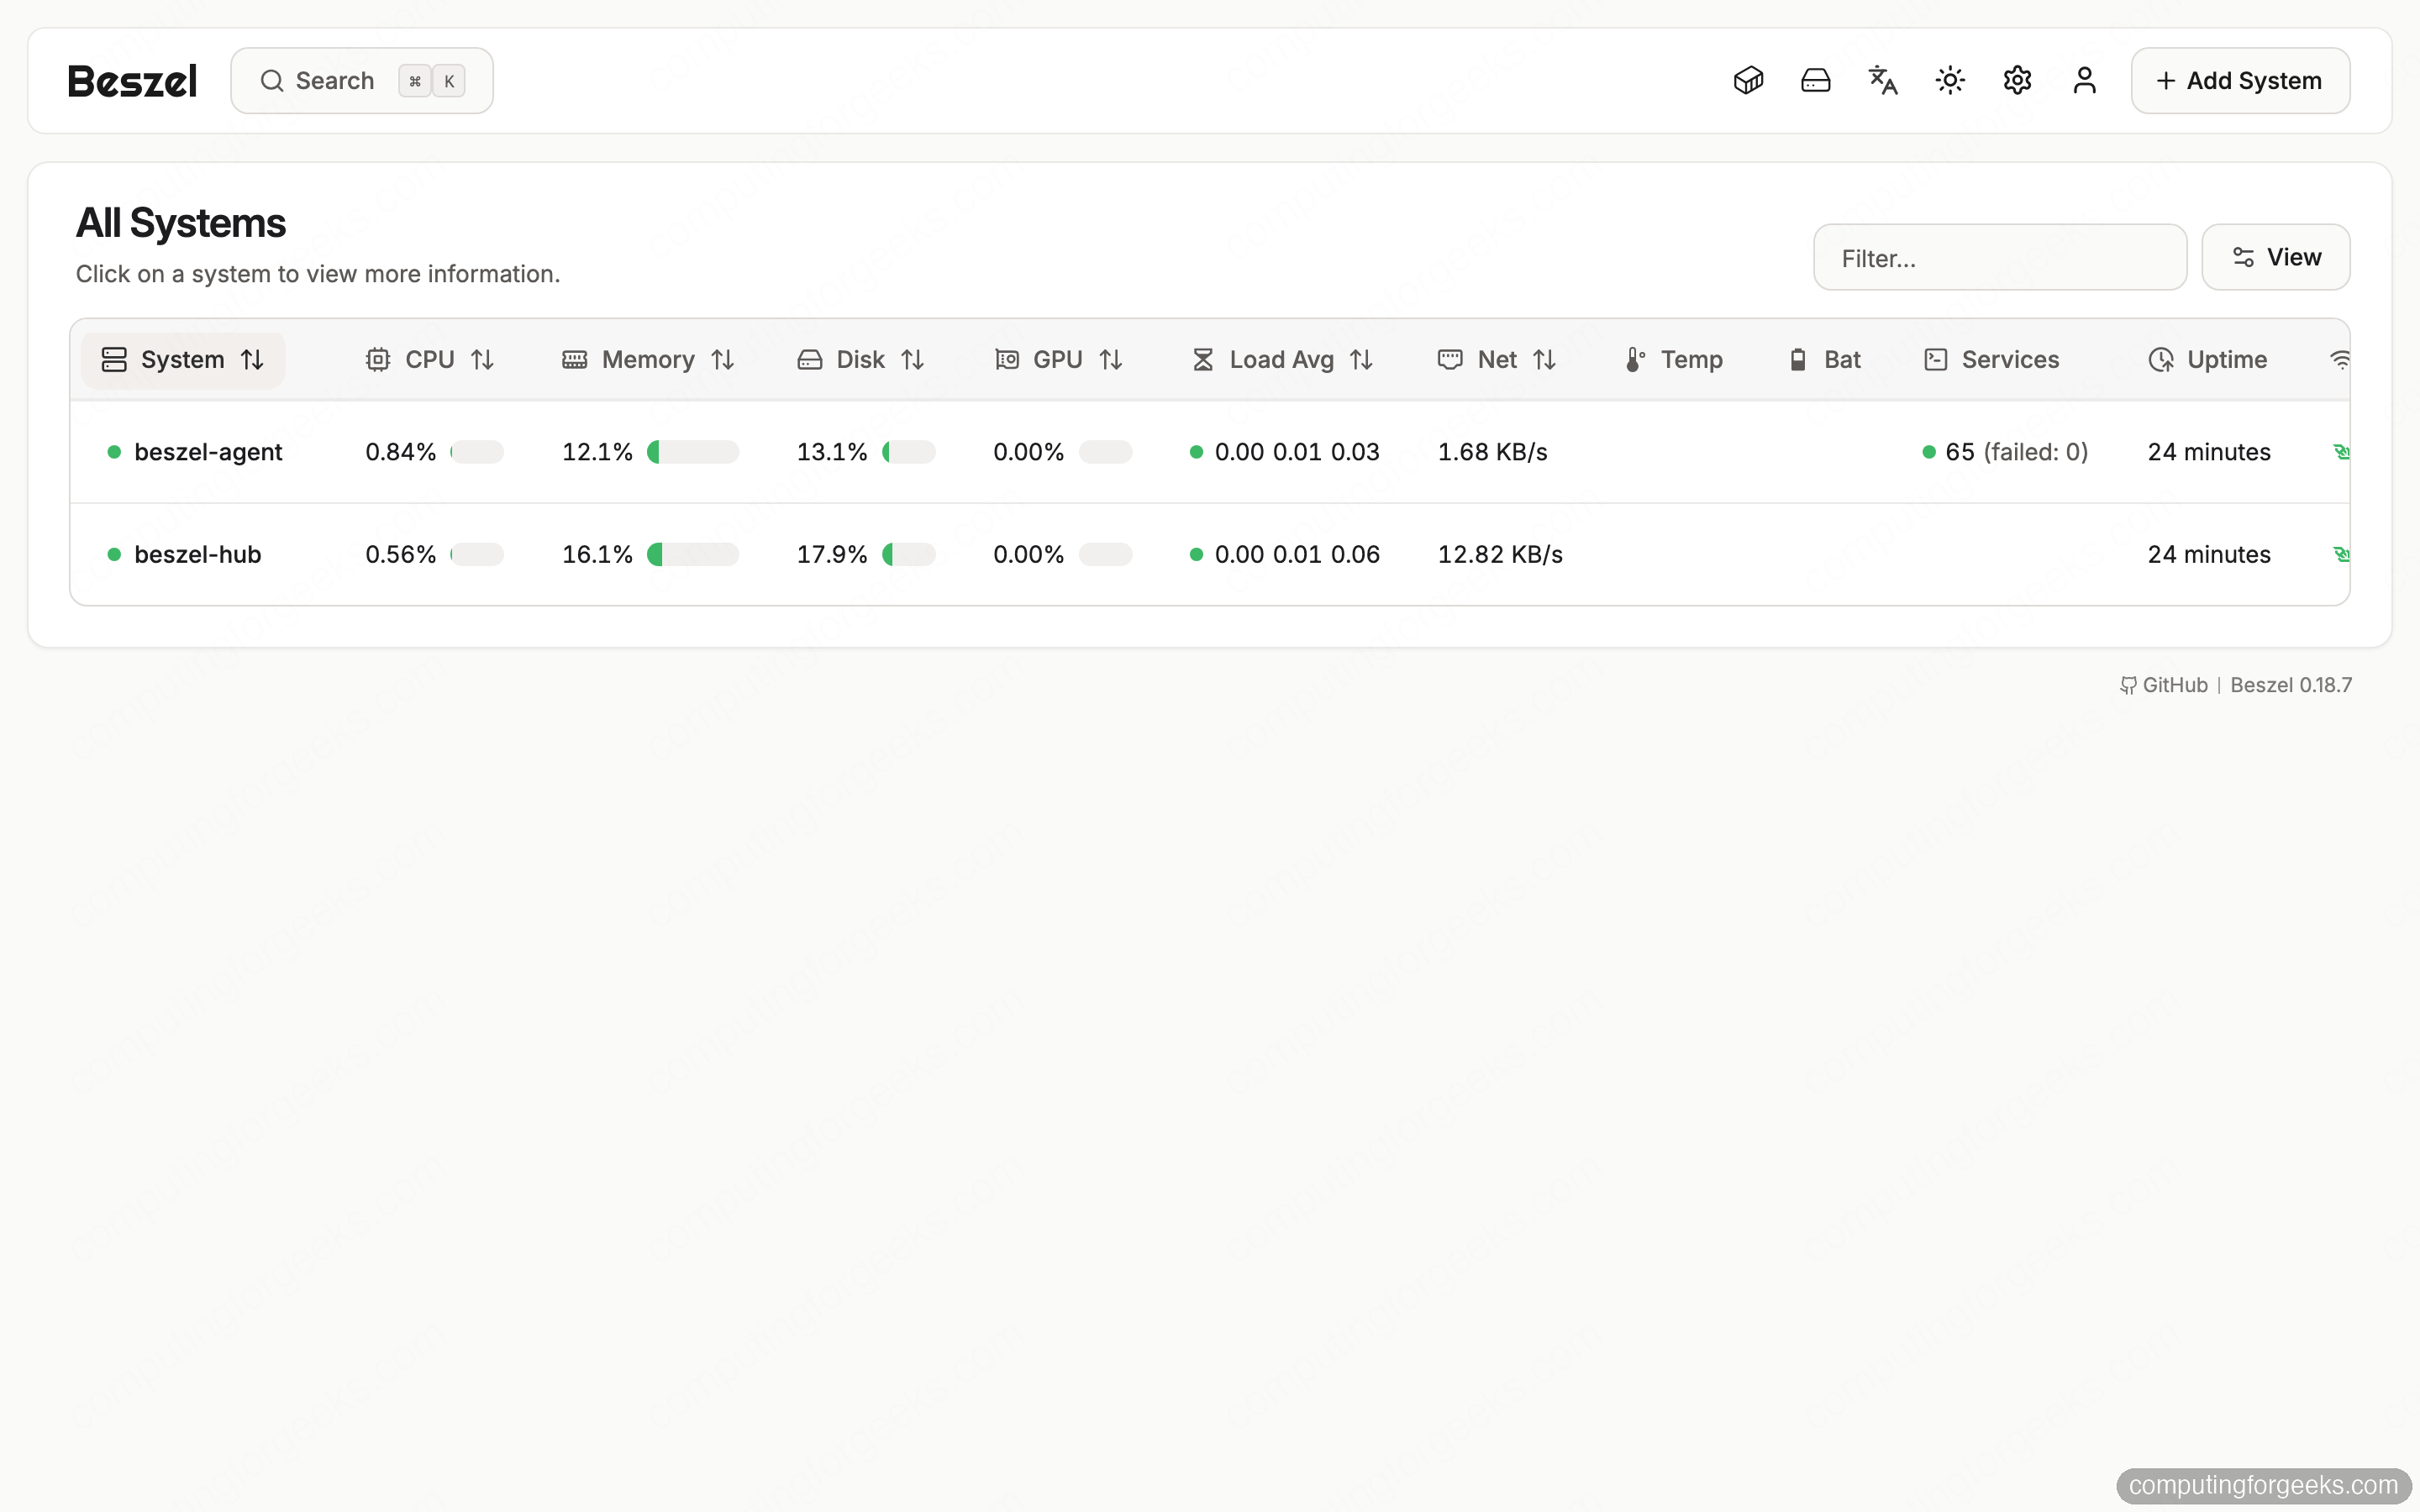Click the Uptime column header
Screen dimensions: 2420x1512
click(2208, 359)
